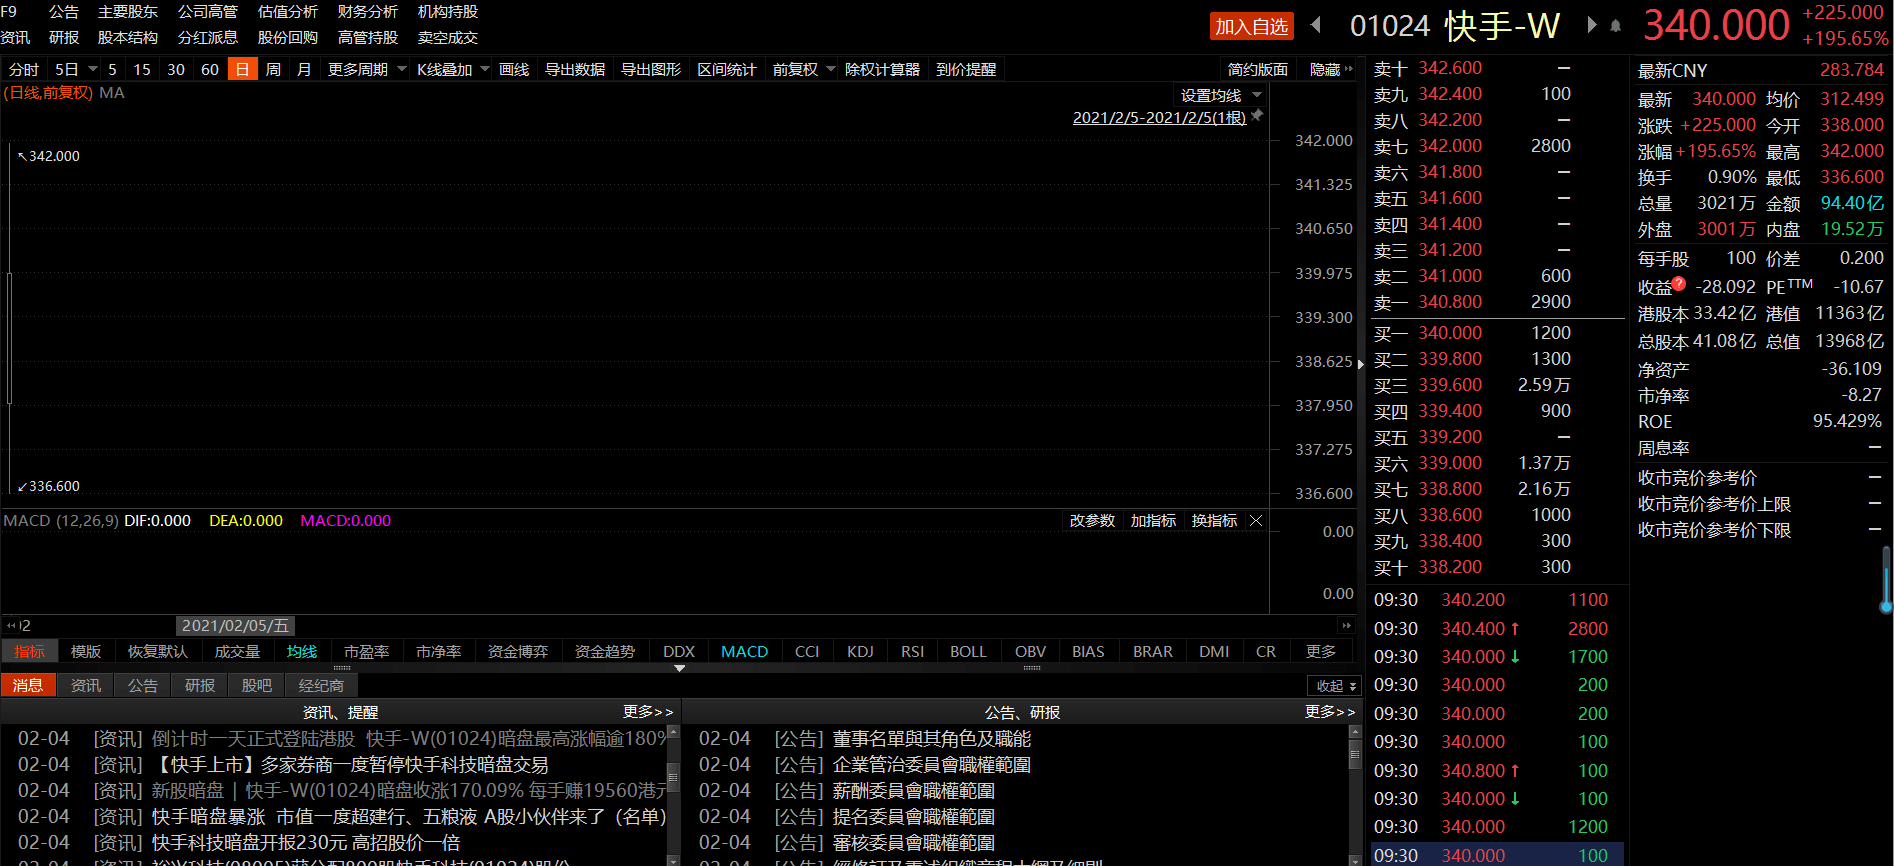
Task: Click 导出图形 export chart button
Action: click(651, 69)
